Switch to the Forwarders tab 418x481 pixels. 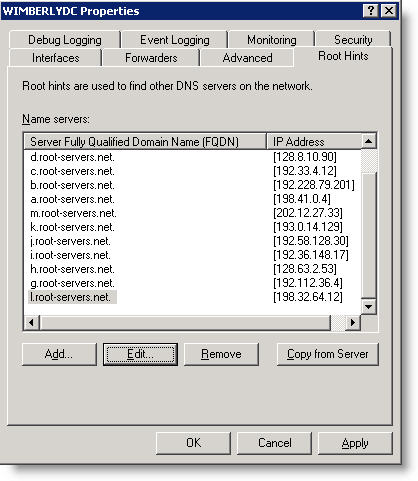151,58
